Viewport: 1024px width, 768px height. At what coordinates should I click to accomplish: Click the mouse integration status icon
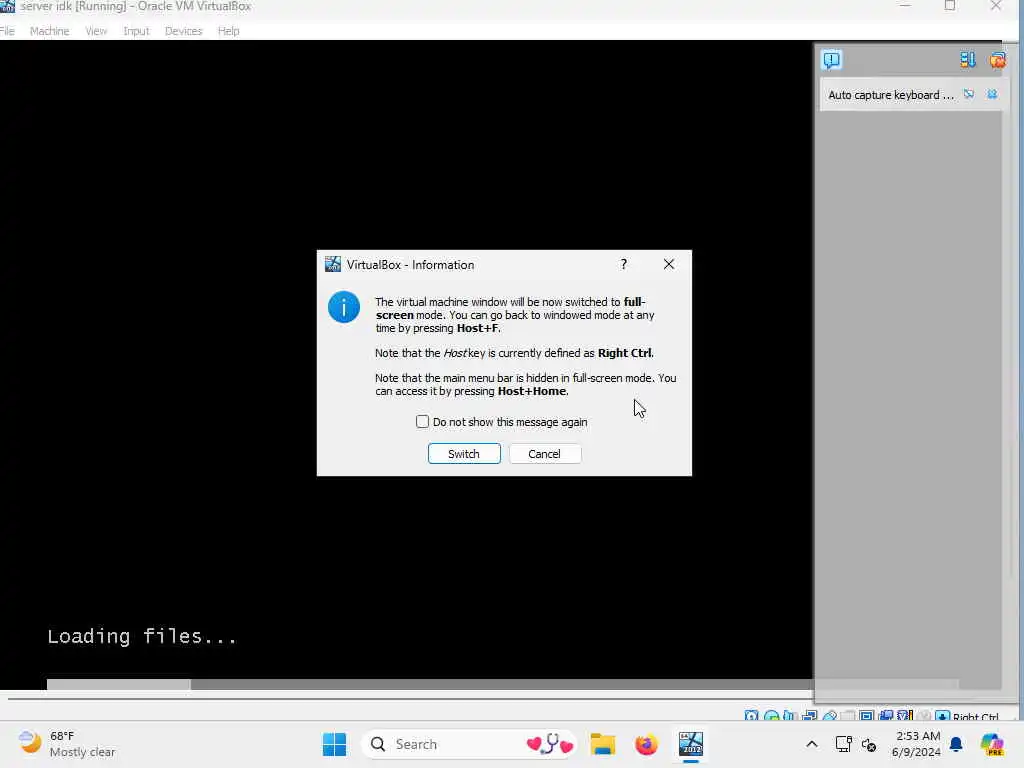pos(925,716)
